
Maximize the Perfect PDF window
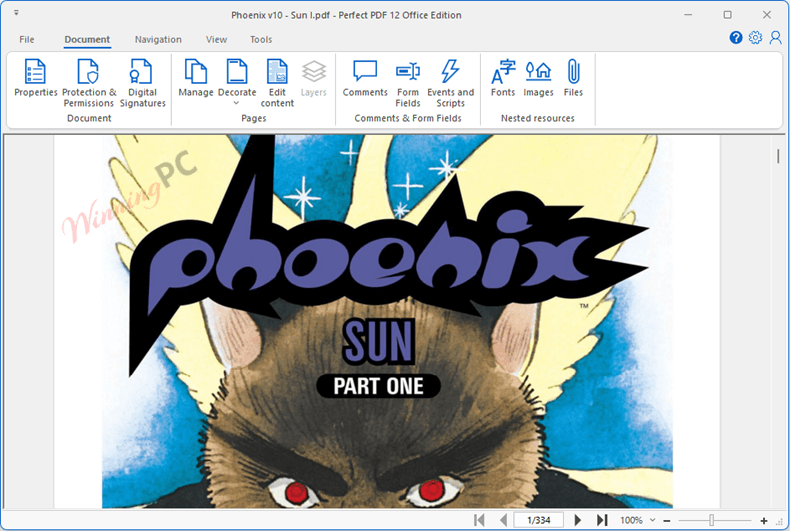[x=728, y=15]
